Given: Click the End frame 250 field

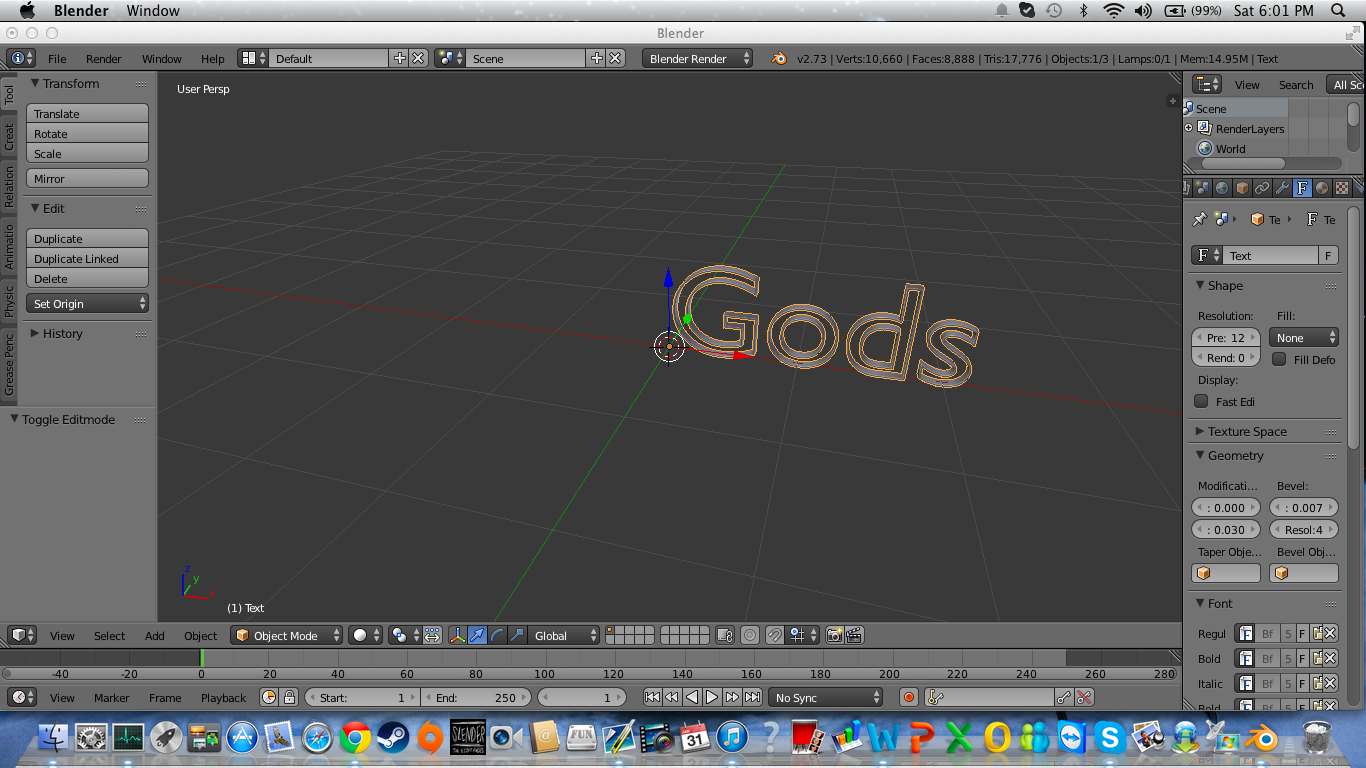Looking at the screenshot, I should click(x=477, y=697).
